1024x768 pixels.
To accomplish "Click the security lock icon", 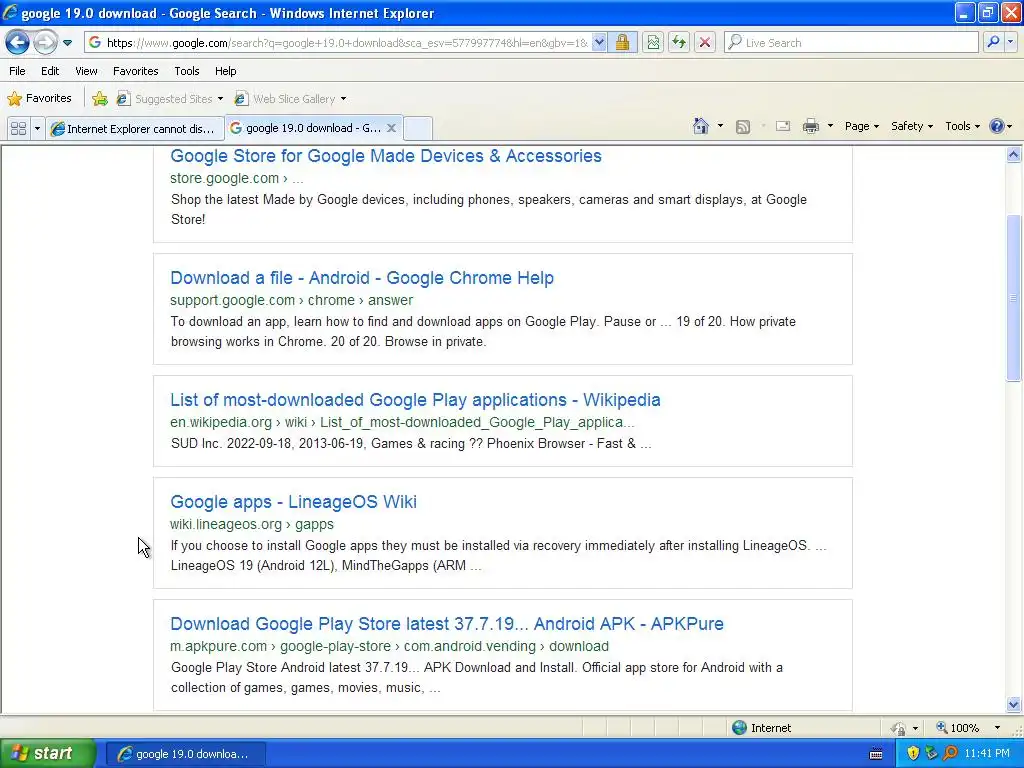I will click(x=622, y=42).
